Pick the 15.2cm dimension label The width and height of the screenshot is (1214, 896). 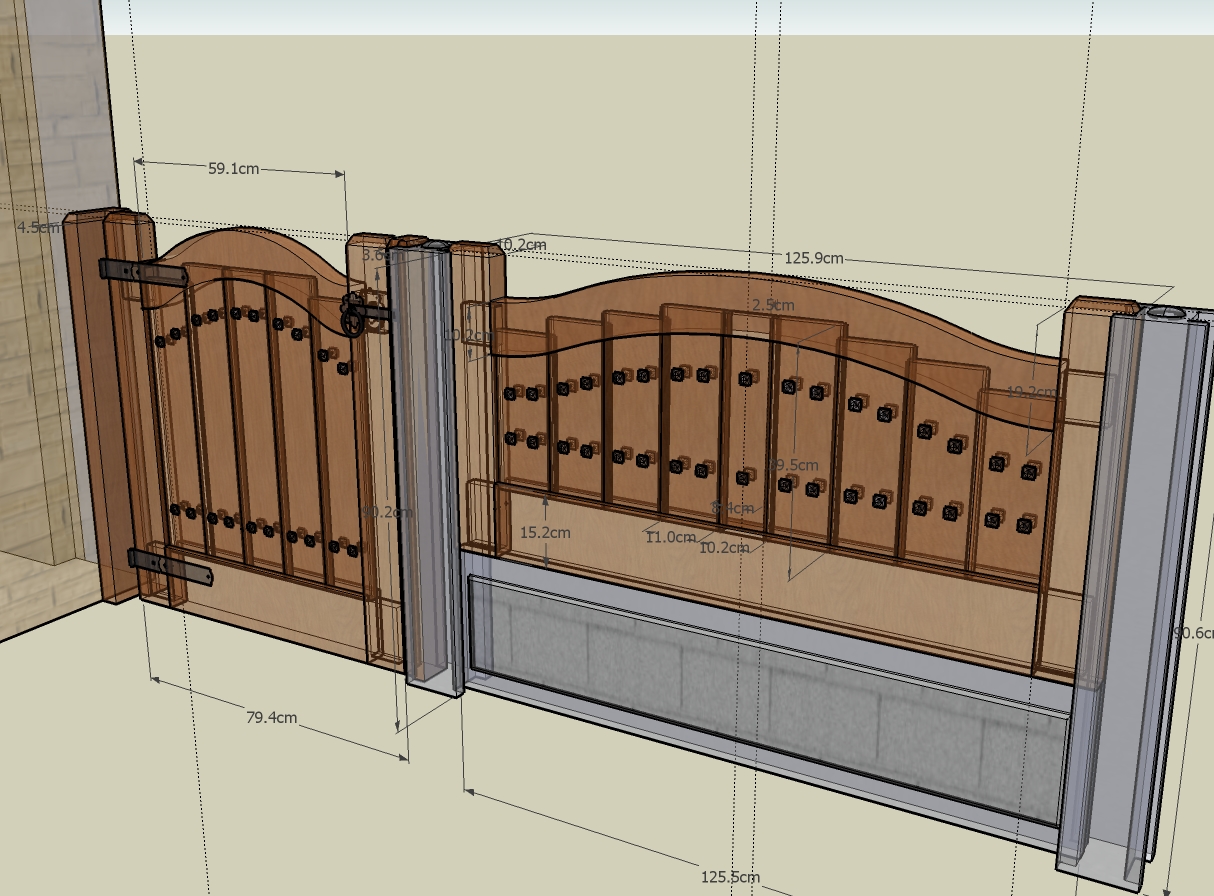point(545,532)
